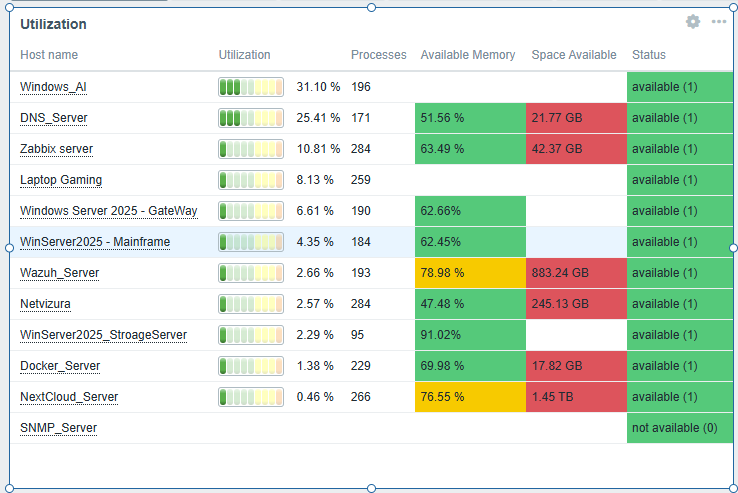Click the Laptop Gaming host name
This screenshot has height=493, width=738.
tap(61, 180)
